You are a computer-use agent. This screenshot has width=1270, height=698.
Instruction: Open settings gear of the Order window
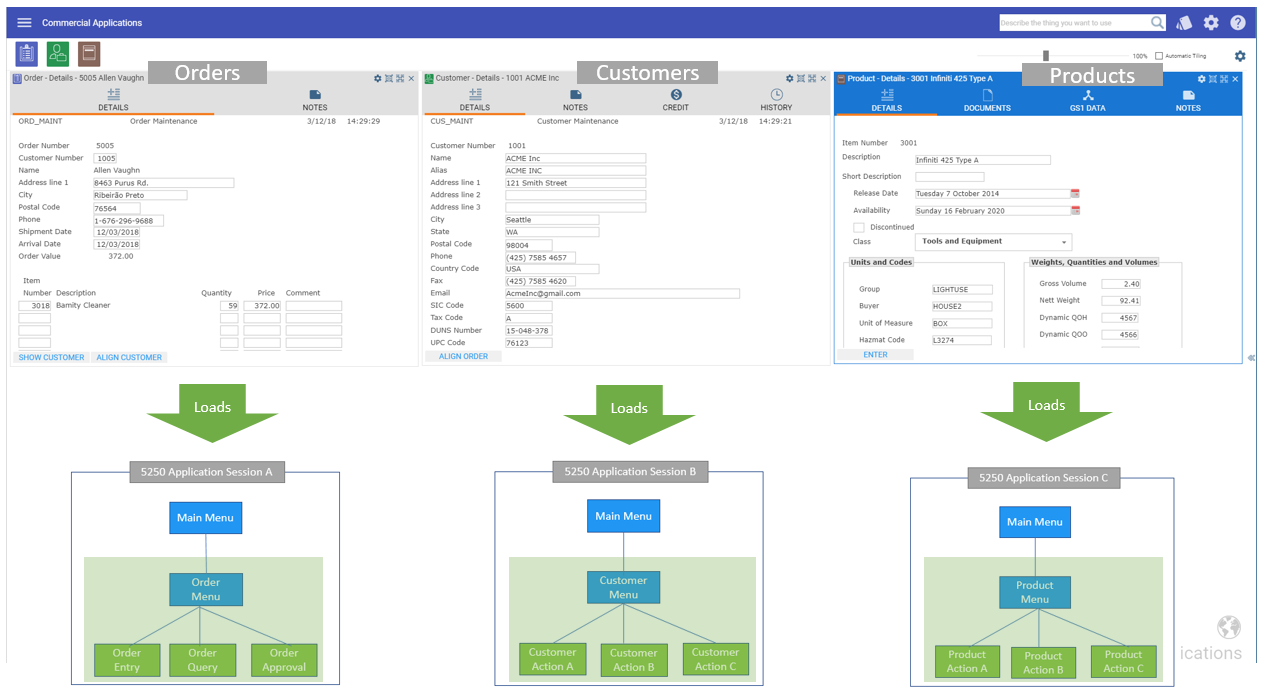378,78
